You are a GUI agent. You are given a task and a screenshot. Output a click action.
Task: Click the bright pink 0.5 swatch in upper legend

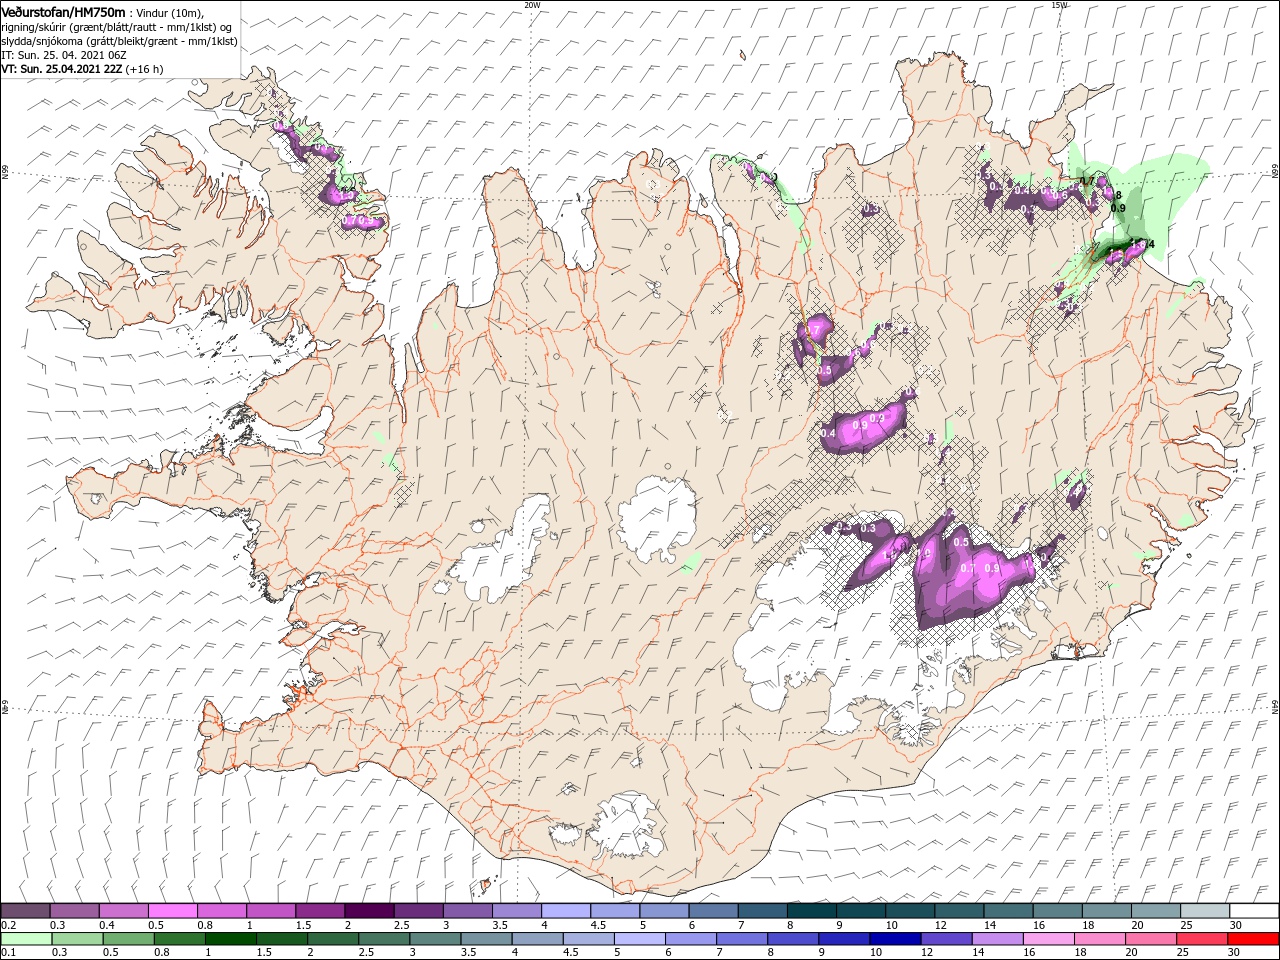(x=172, y=911)
